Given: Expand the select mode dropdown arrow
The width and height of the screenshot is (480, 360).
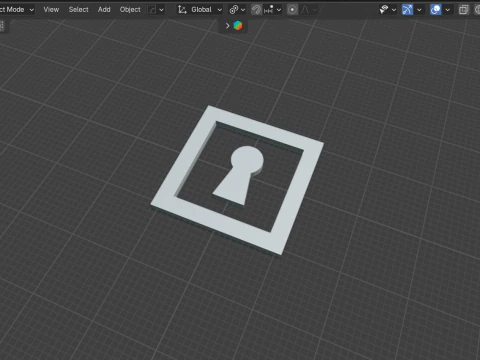Looking at the screenshot, I should (x=161, y=10).
